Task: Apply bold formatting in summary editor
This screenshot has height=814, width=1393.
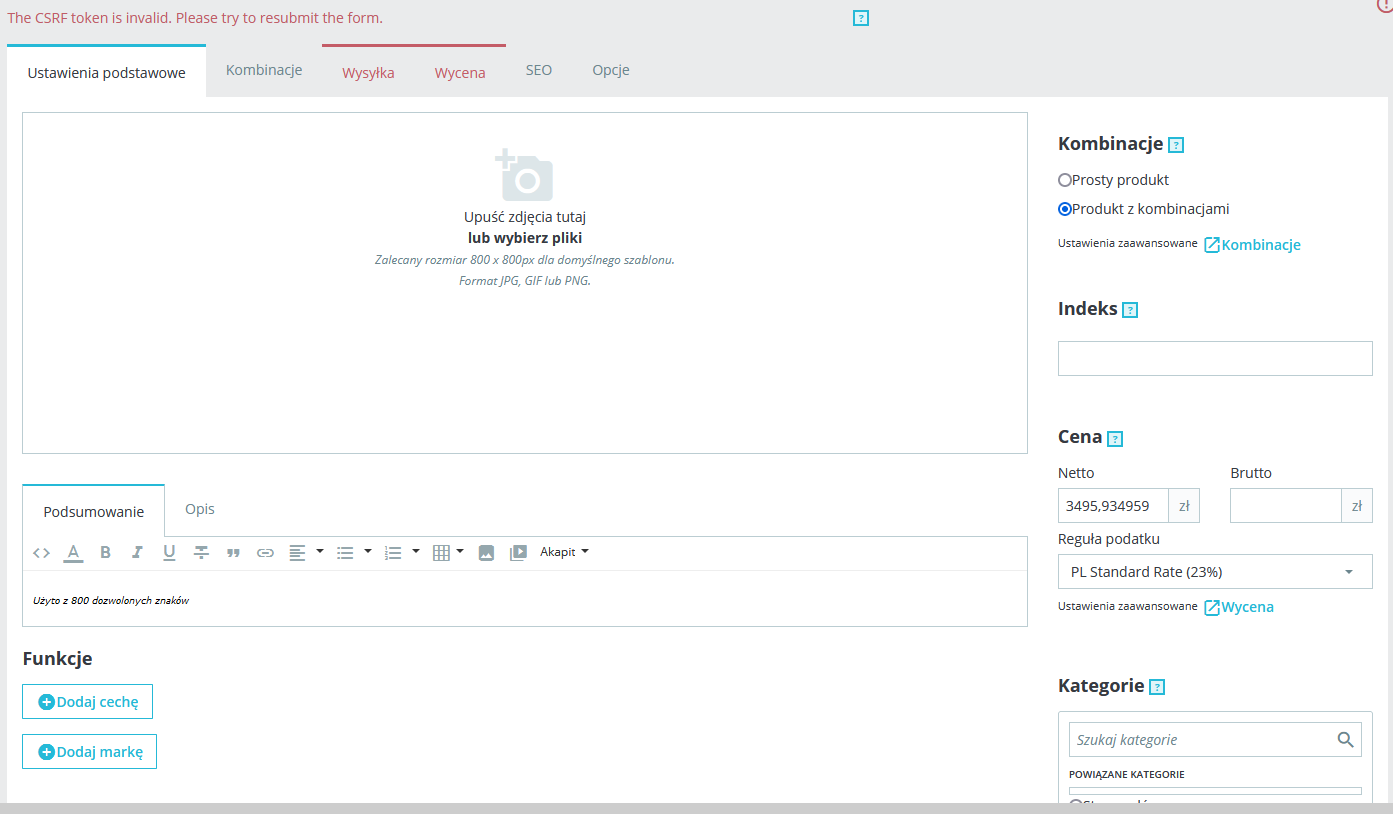Action: click(x=105, y=552)
